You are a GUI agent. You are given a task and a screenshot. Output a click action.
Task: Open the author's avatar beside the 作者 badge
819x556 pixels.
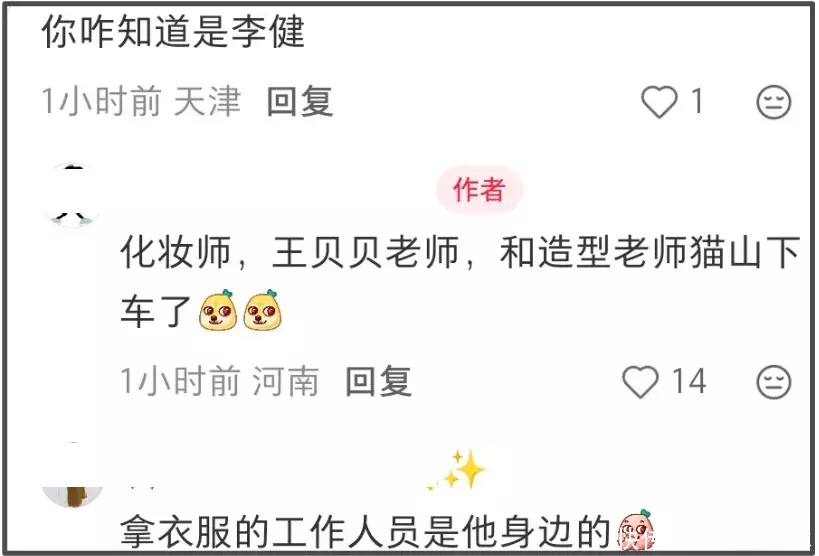coord(73,194)
